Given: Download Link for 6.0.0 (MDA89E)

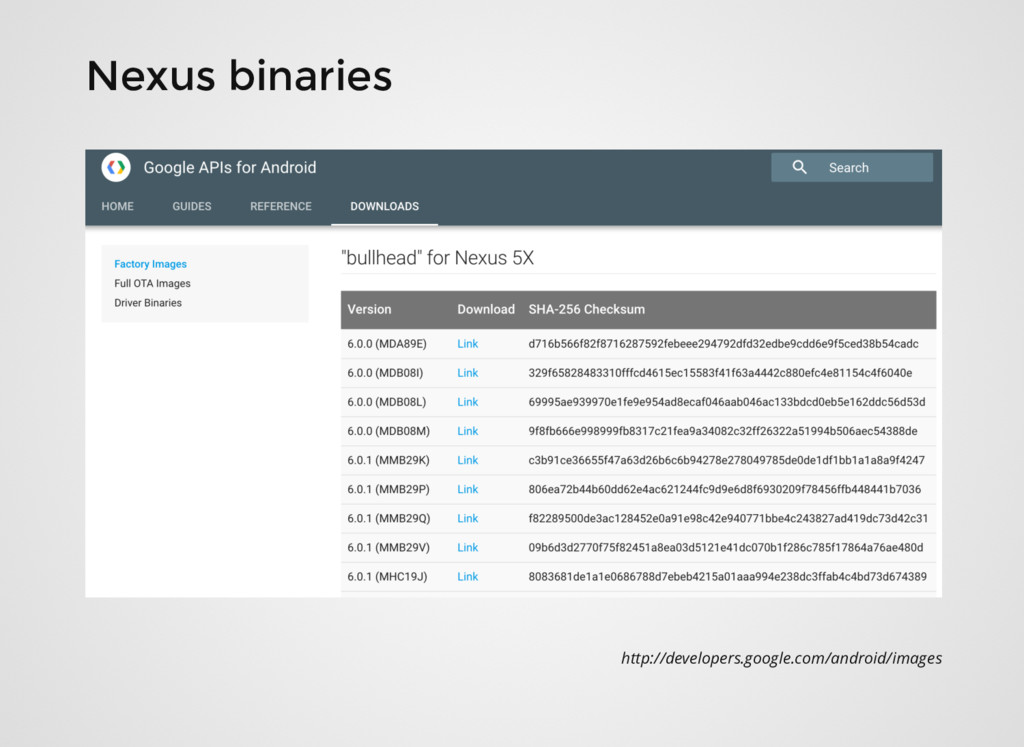Looking at the screenshot, I should point(468,344).
